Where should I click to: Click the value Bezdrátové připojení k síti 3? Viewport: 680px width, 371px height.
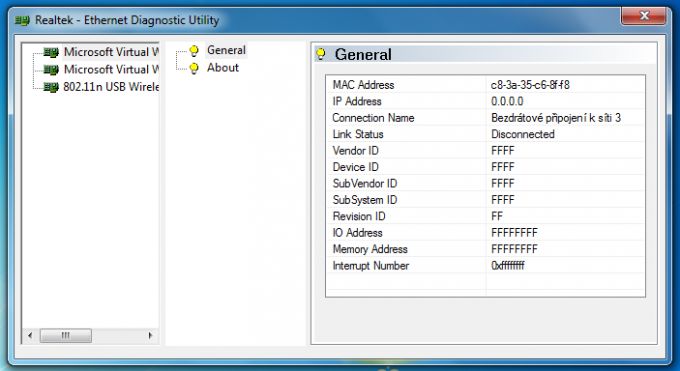click(556, 118)
